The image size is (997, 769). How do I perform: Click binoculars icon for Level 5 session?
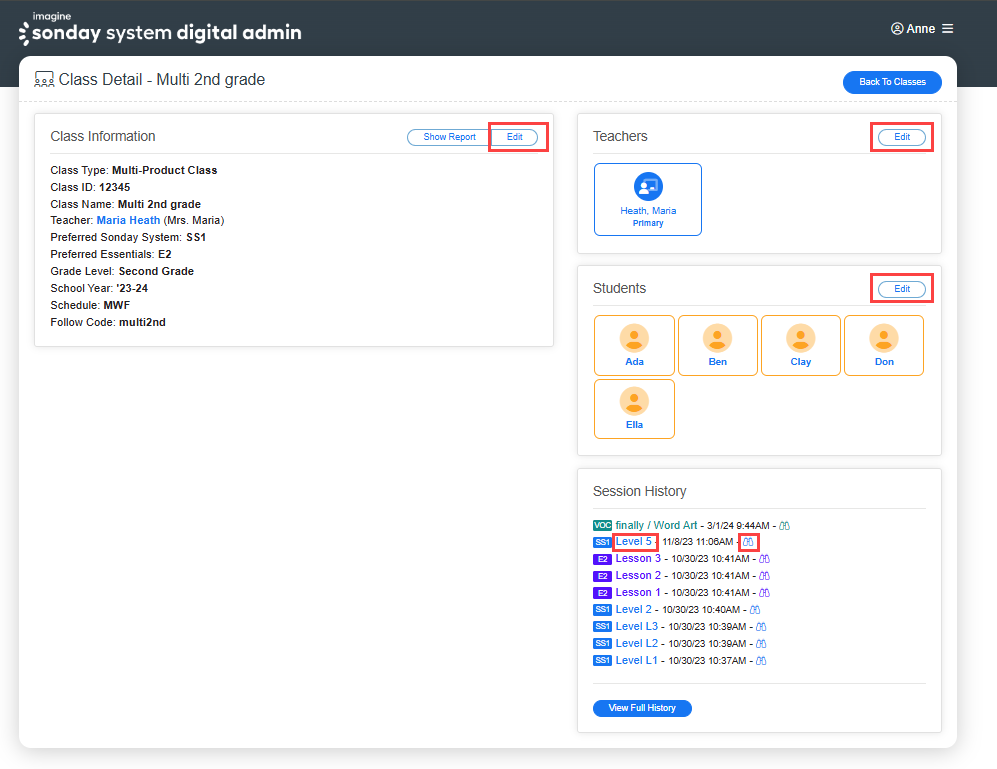pyautogui.click(x=748, y=542)
